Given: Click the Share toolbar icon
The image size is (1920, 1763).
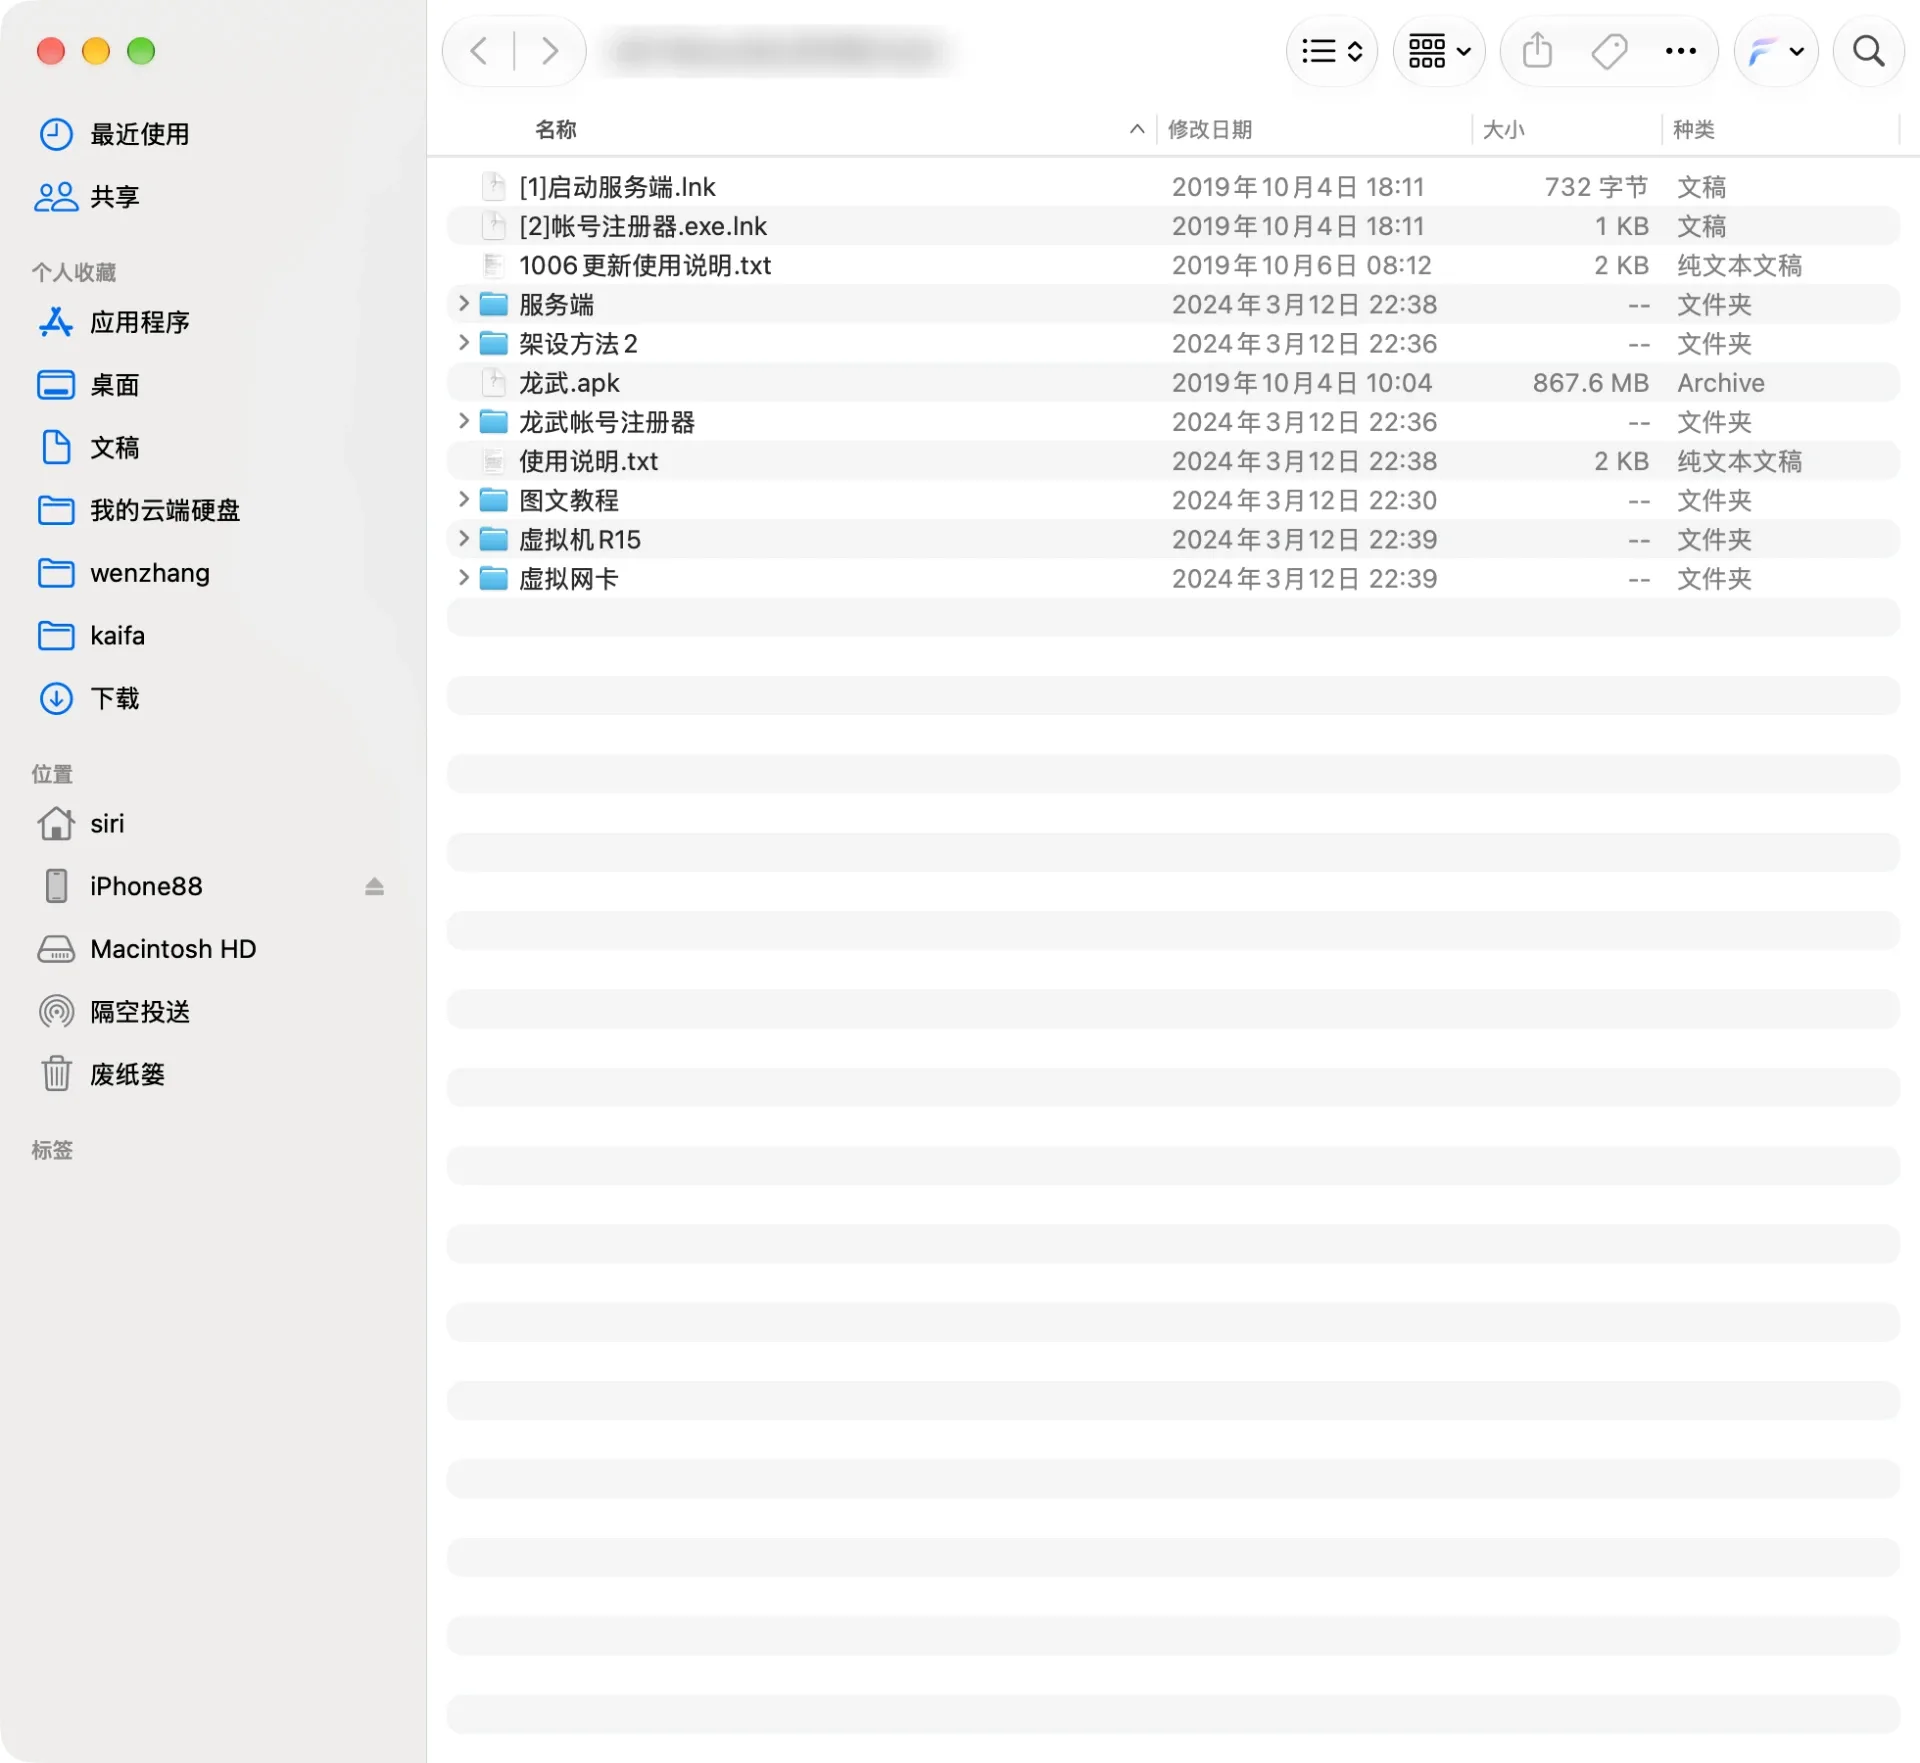Looking at the screenshot, I should 1537,51.
